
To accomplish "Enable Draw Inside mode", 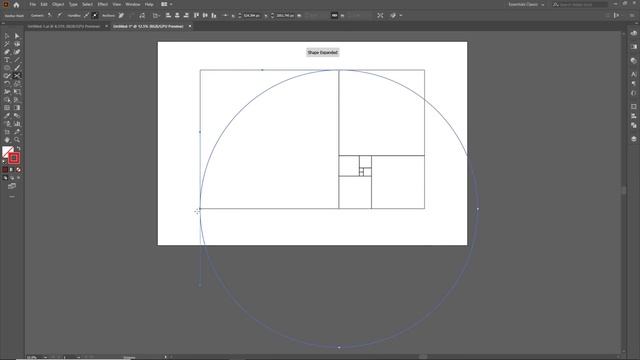I will click(x=18, y=178).
